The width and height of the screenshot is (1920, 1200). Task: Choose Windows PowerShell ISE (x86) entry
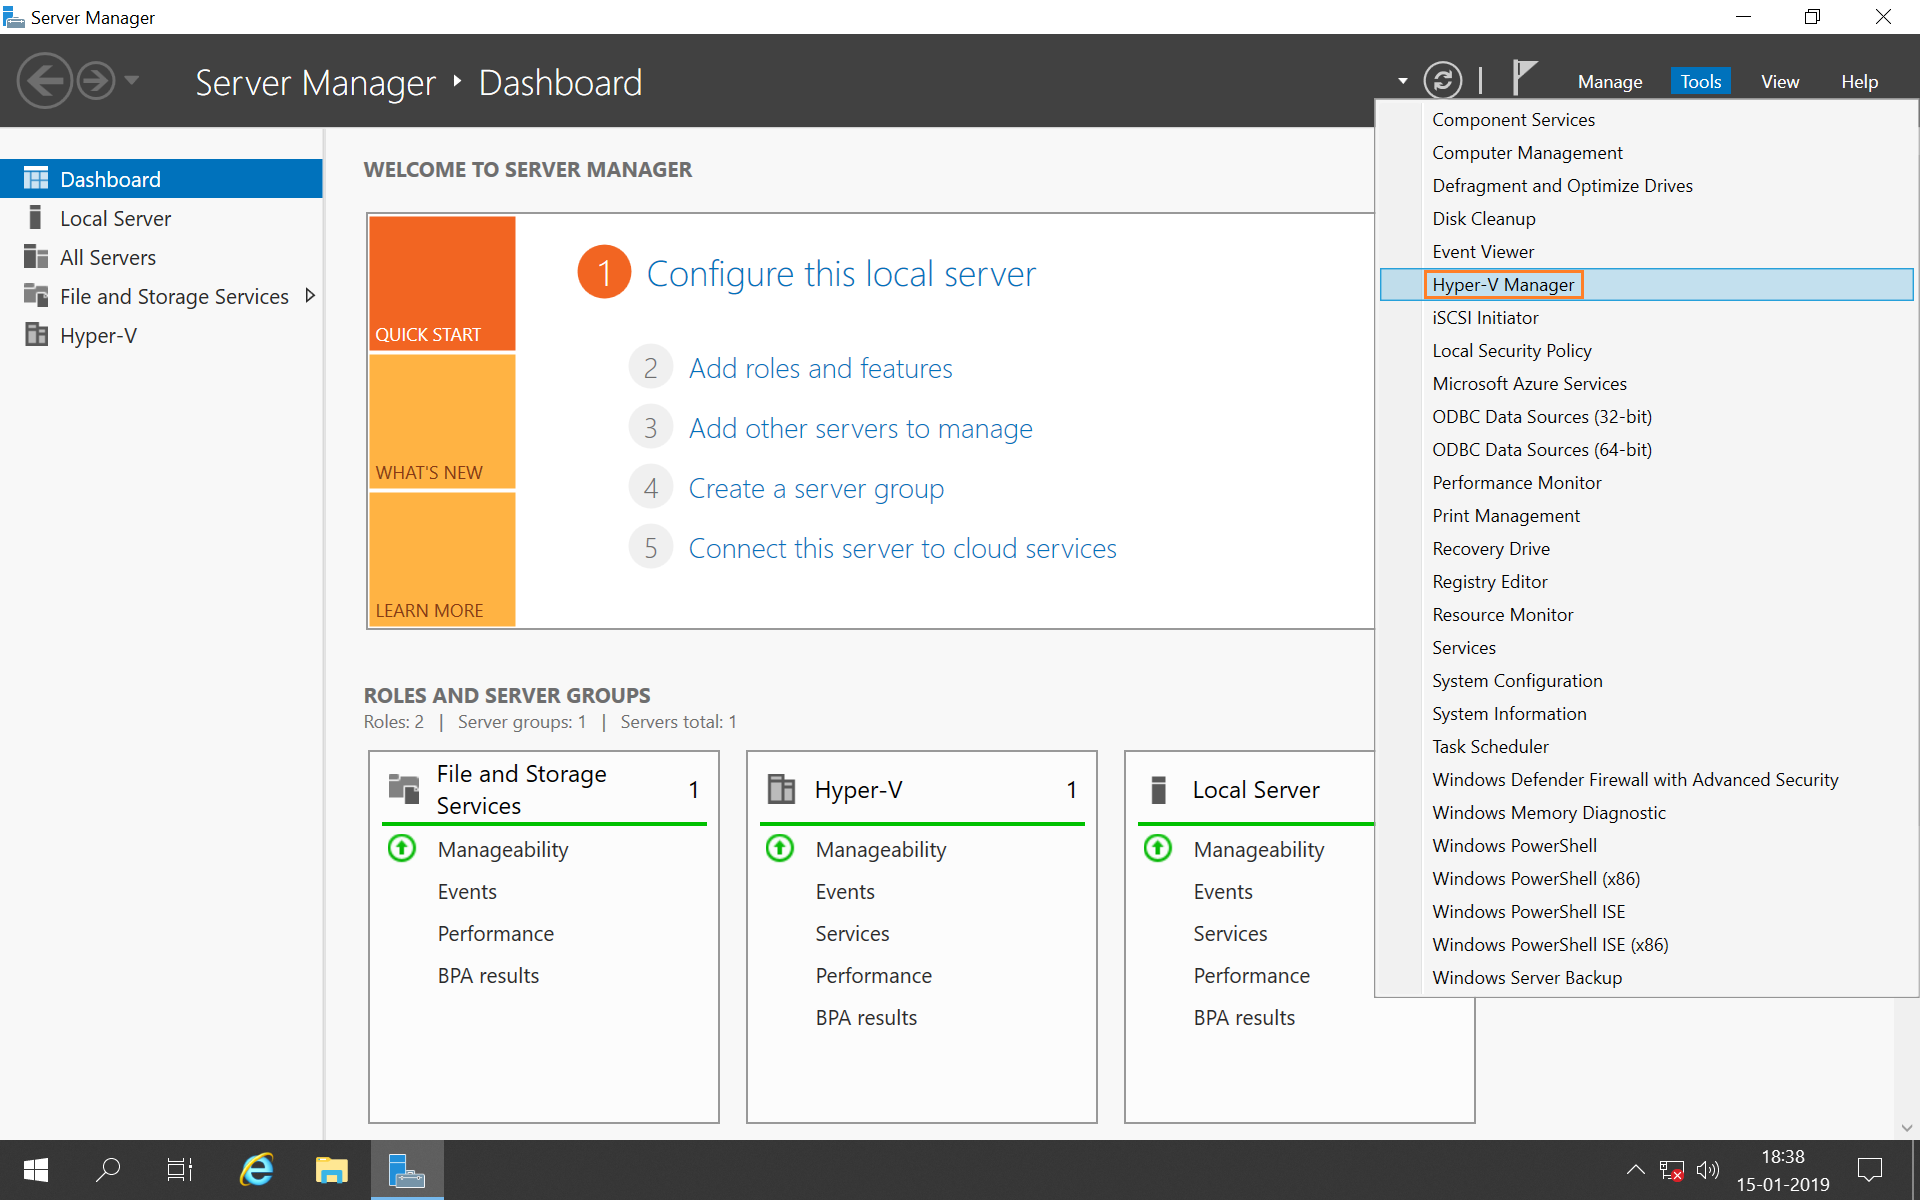point(1646,945)
